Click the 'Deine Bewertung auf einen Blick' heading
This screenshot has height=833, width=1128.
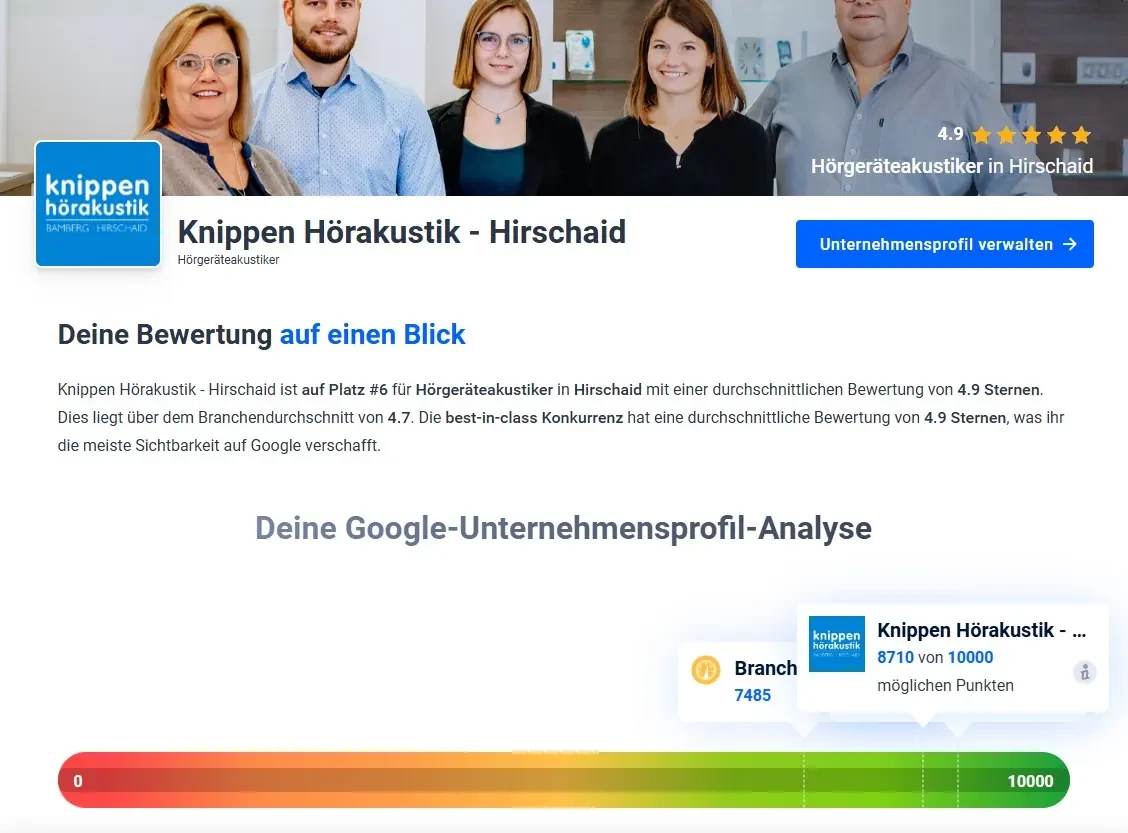point(261,334)
